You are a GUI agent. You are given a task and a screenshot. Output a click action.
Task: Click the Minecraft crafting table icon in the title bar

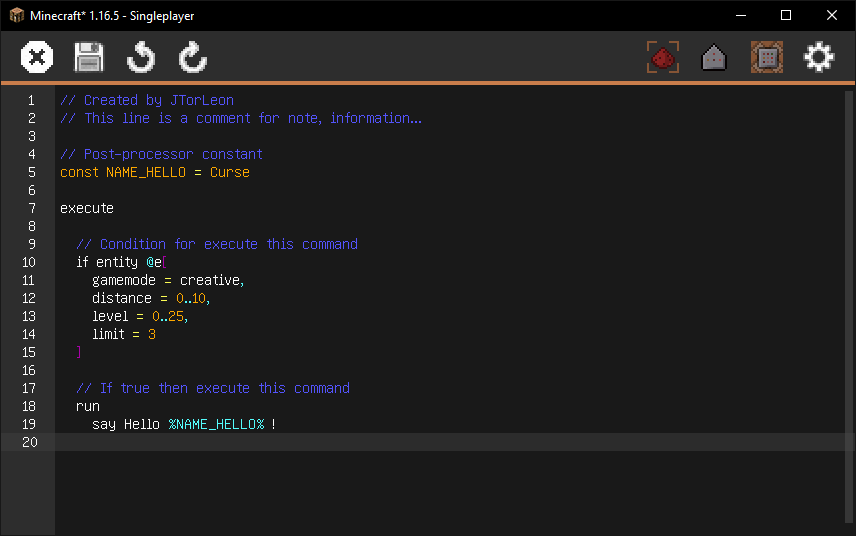pyautogui.click(x=17, y=16)
